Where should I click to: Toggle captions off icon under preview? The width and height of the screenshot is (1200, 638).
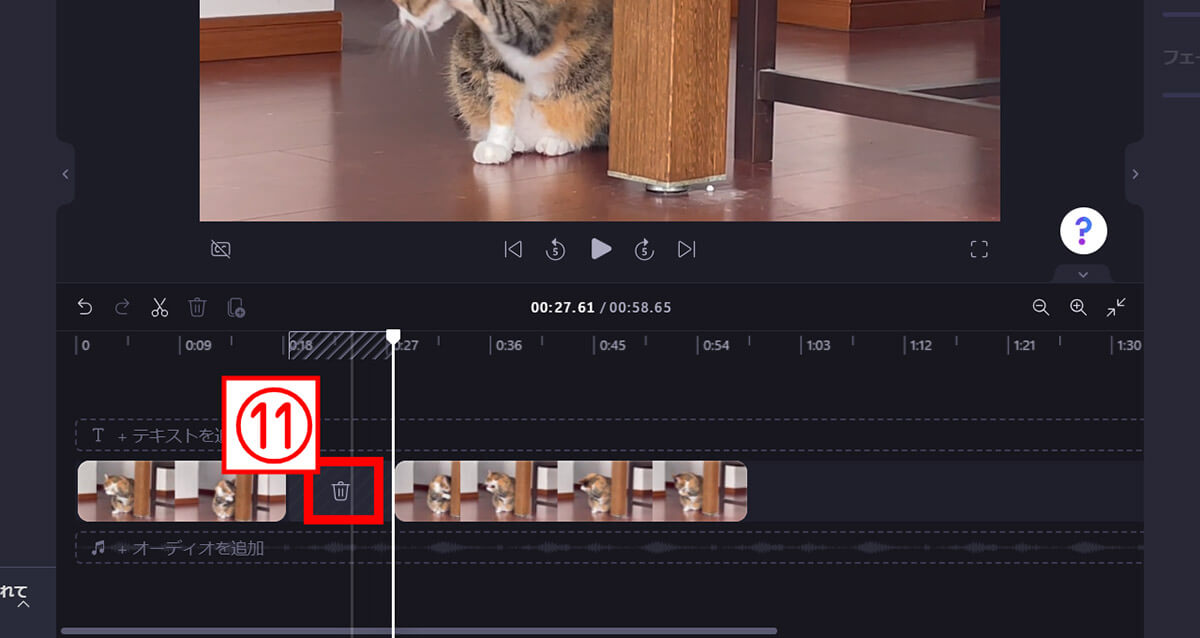point(221,250)
